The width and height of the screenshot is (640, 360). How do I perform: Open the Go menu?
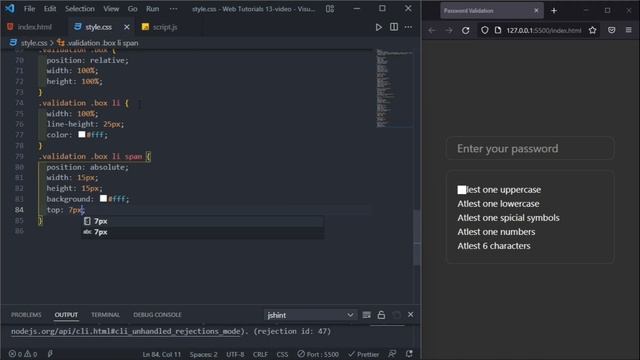pyautogui.click(x=132, y=9)
